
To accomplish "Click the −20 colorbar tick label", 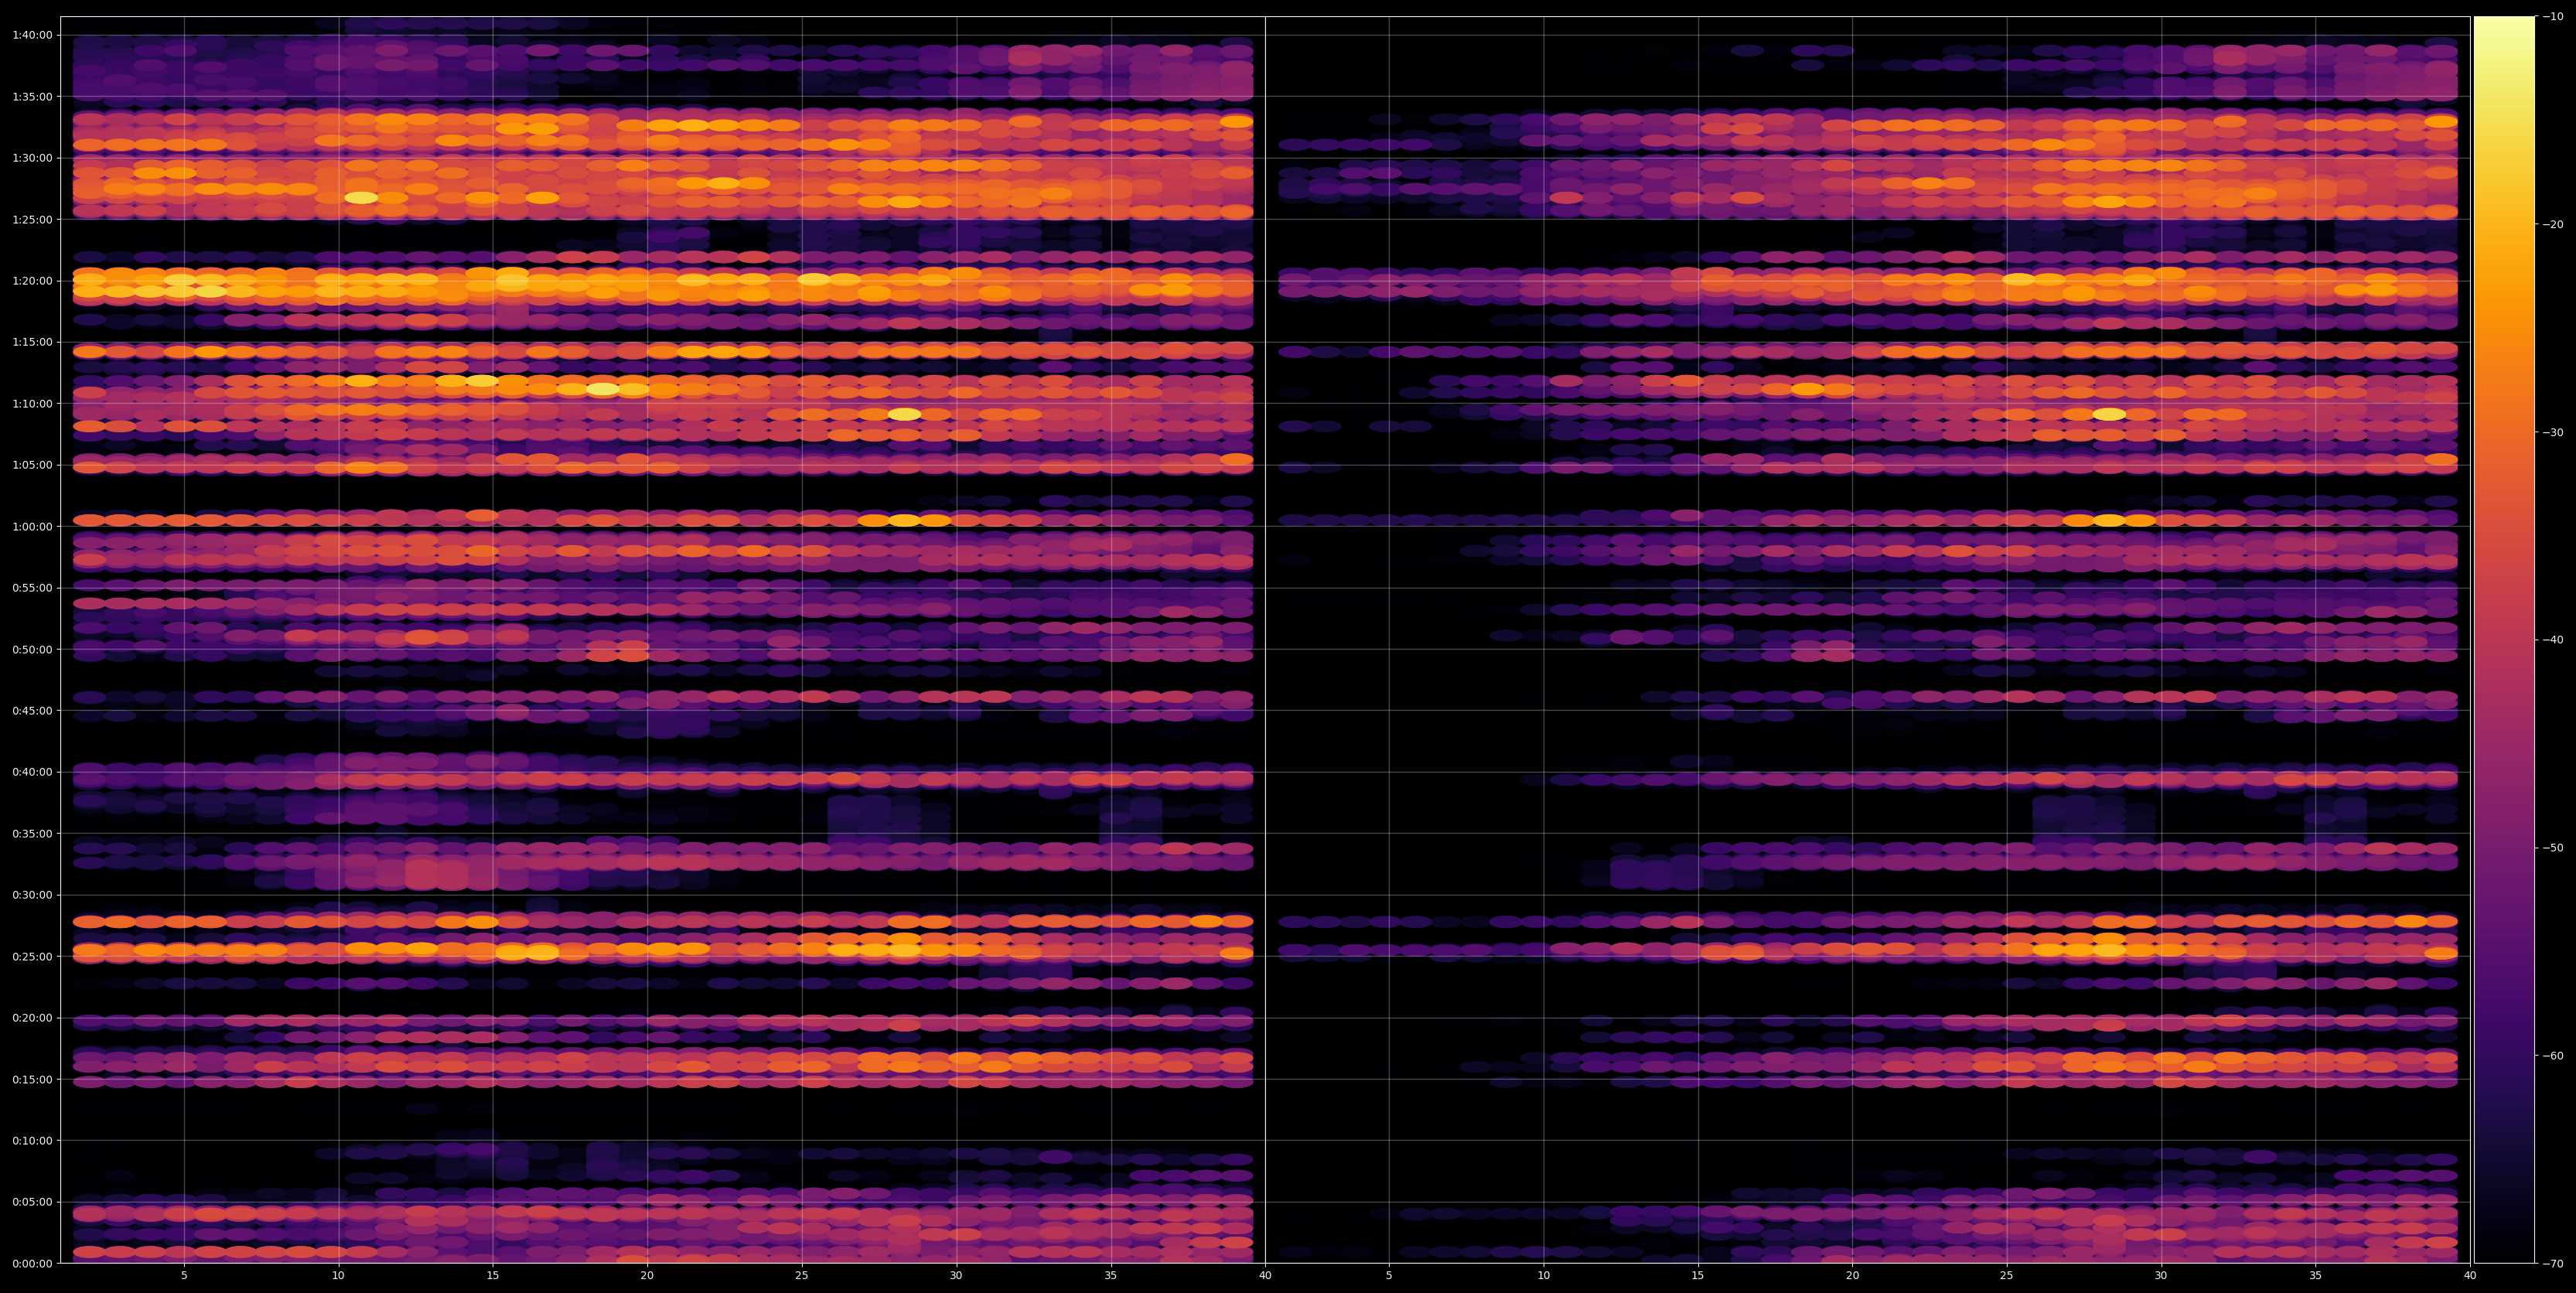I will [x=2552, y=224].
